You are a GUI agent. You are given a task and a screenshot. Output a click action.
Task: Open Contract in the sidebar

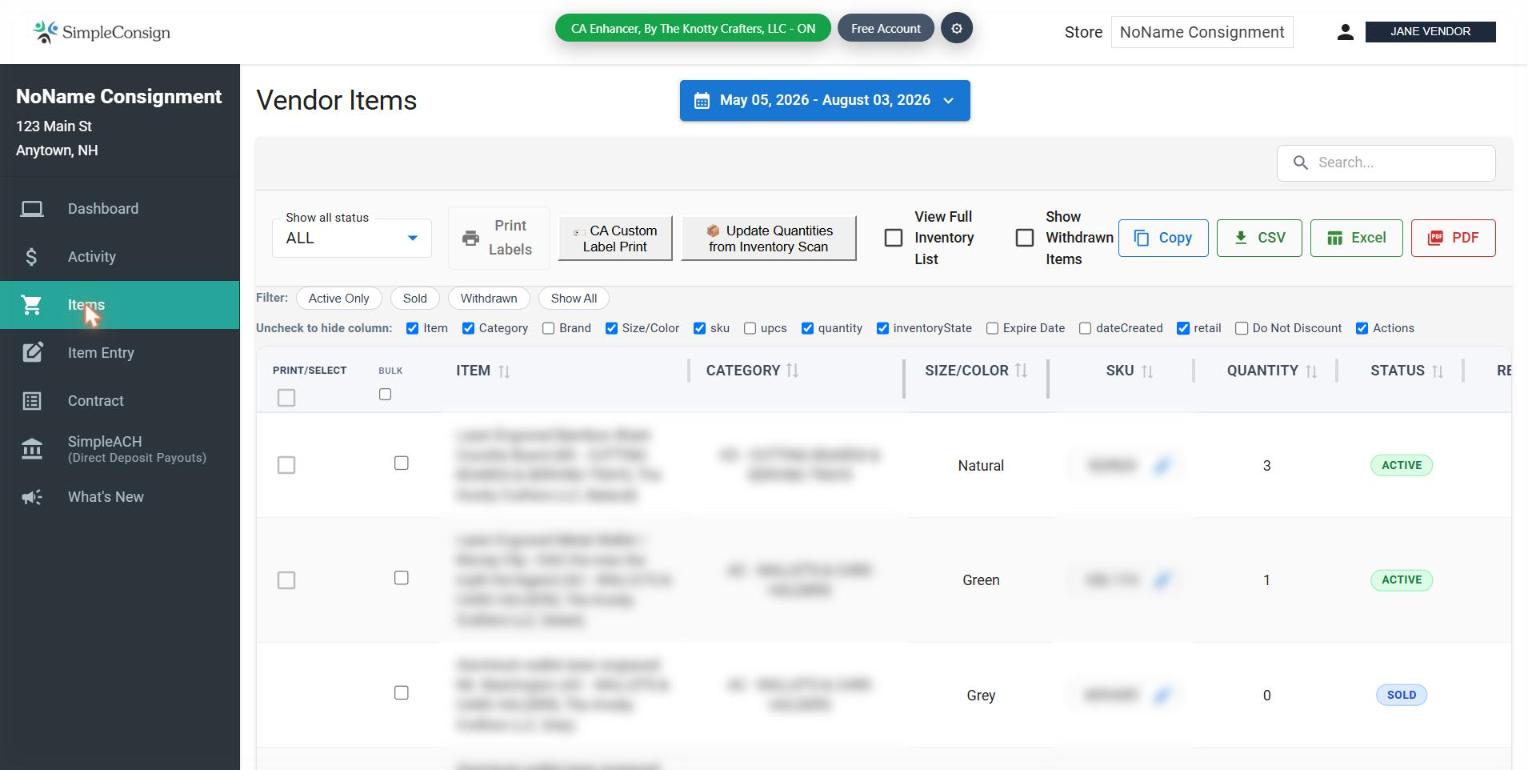click(120, 401)
